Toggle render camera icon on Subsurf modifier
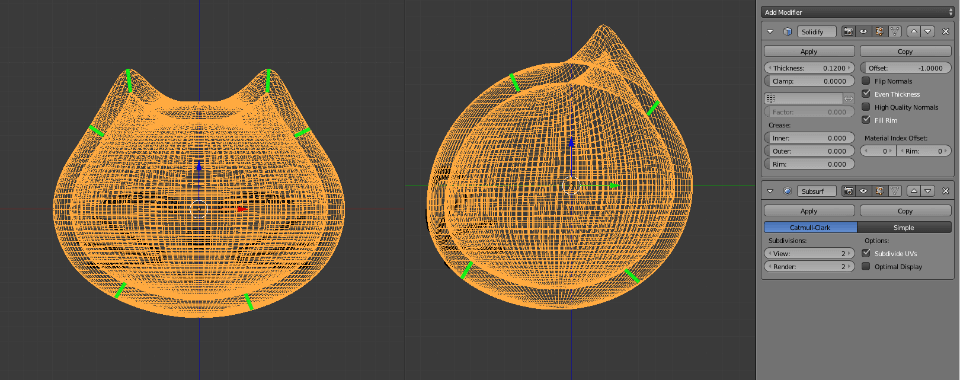960x380 pixels. [x=849, y=191]
